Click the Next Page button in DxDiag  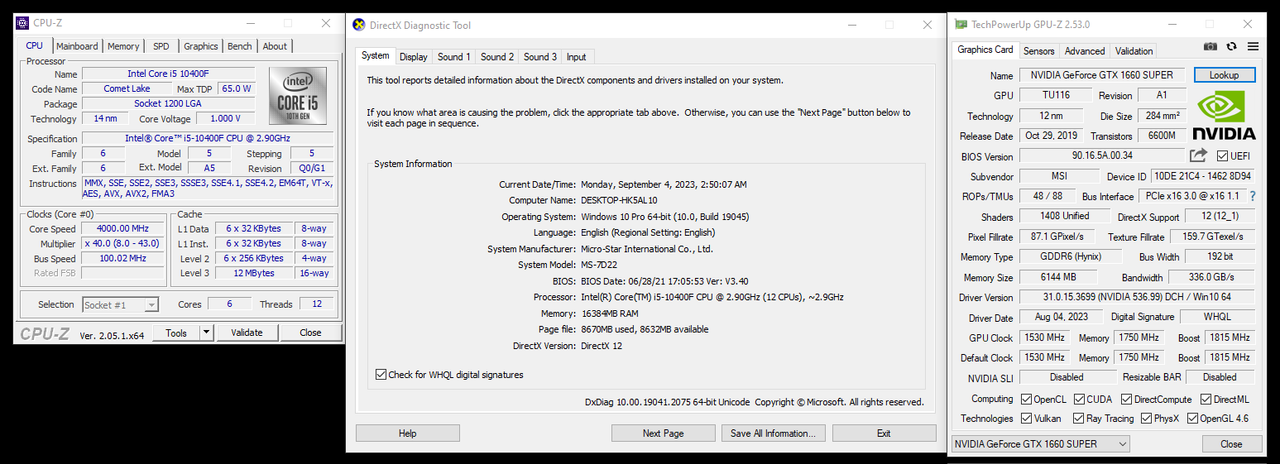(x=663, y=433)
